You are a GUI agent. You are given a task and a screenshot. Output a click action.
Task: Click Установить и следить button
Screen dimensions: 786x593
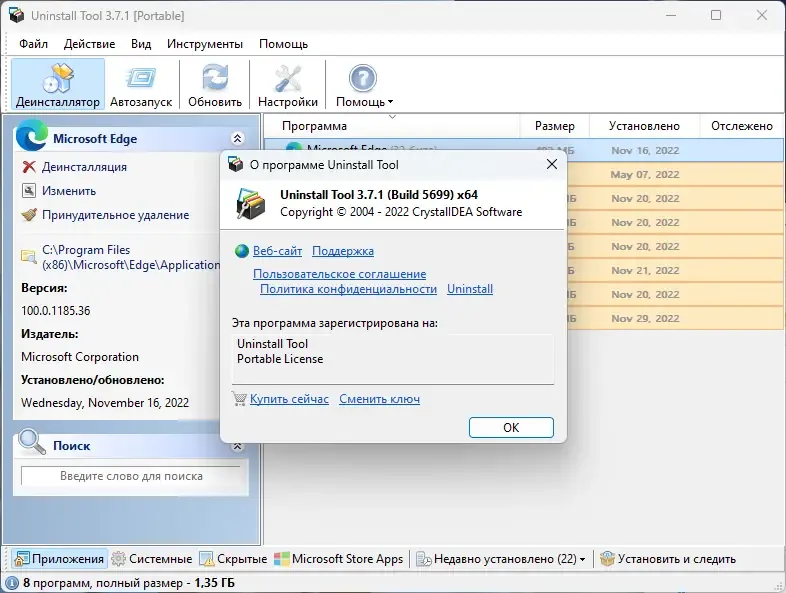coord(668,559)
